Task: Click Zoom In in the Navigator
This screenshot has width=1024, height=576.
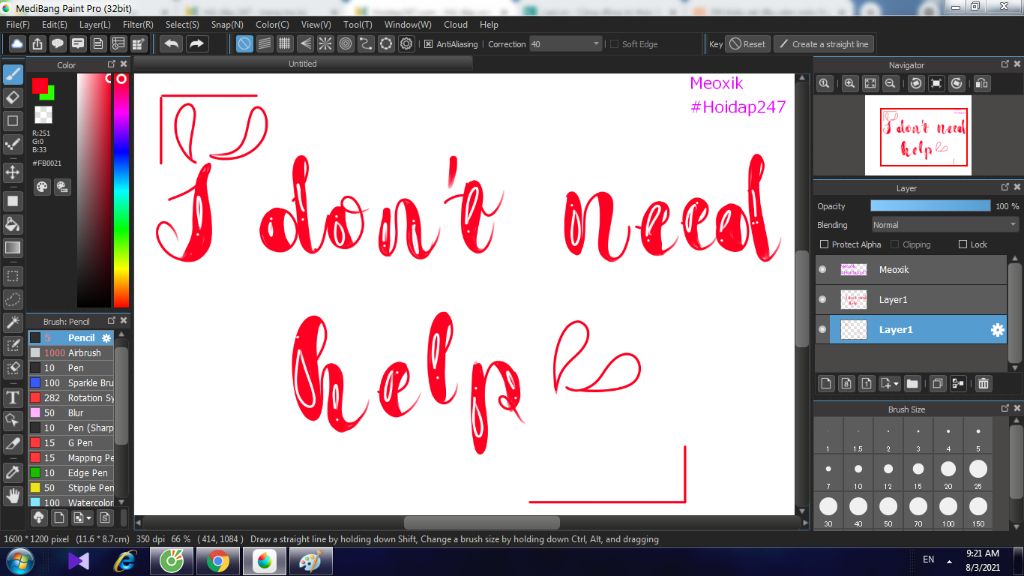Action: pyautogui.click(x=850, y=84)
